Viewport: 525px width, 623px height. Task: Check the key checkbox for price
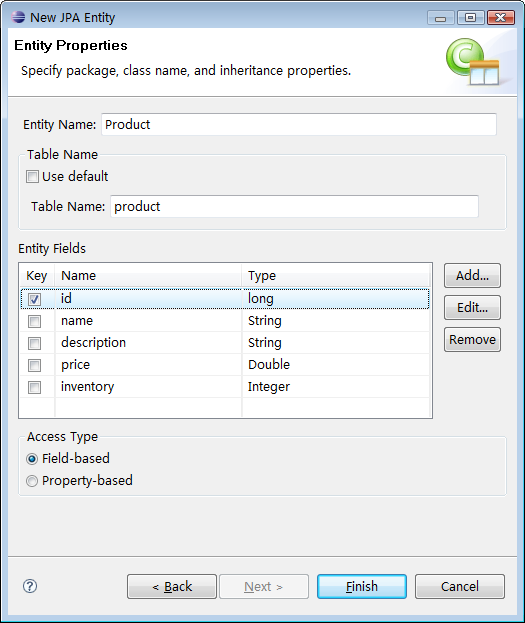pyautogui.click(x=35, y=365)
